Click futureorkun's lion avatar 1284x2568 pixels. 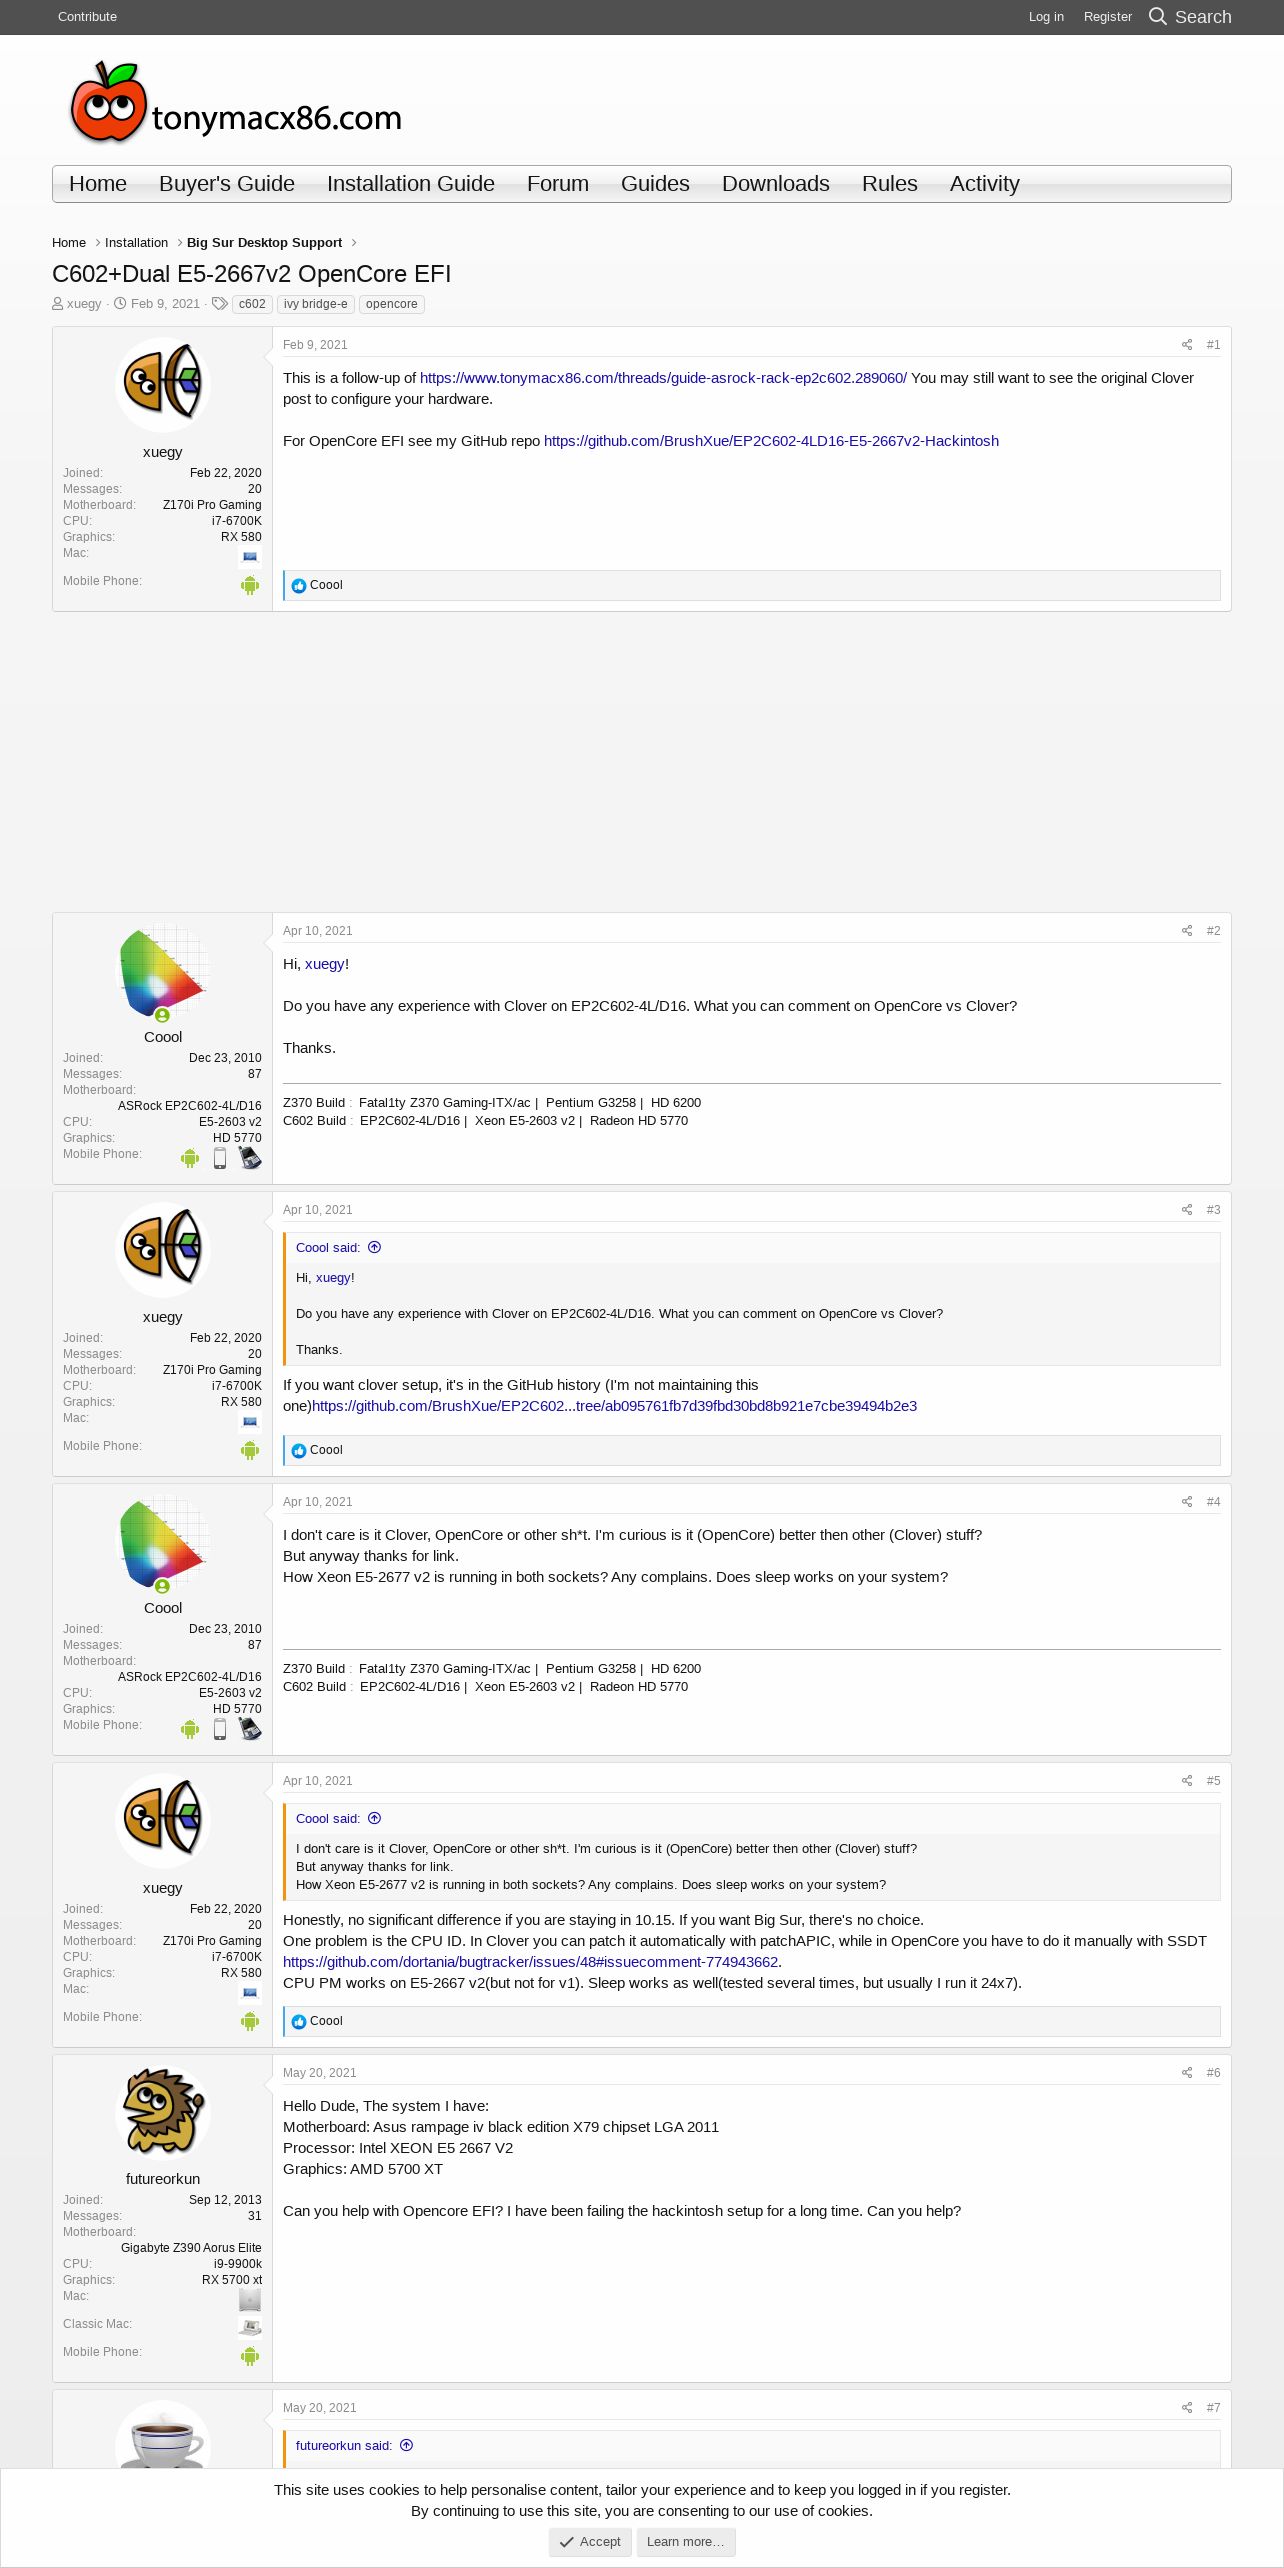(163, 2113)
